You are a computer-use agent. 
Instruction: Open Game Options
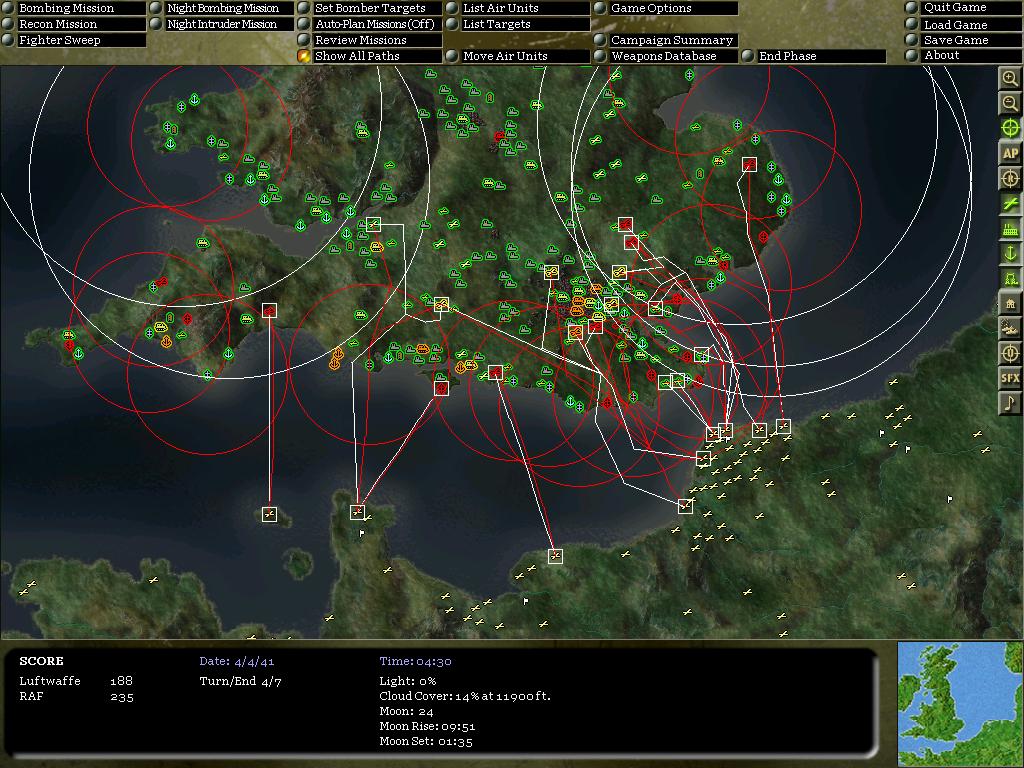[x=665, y=8]
